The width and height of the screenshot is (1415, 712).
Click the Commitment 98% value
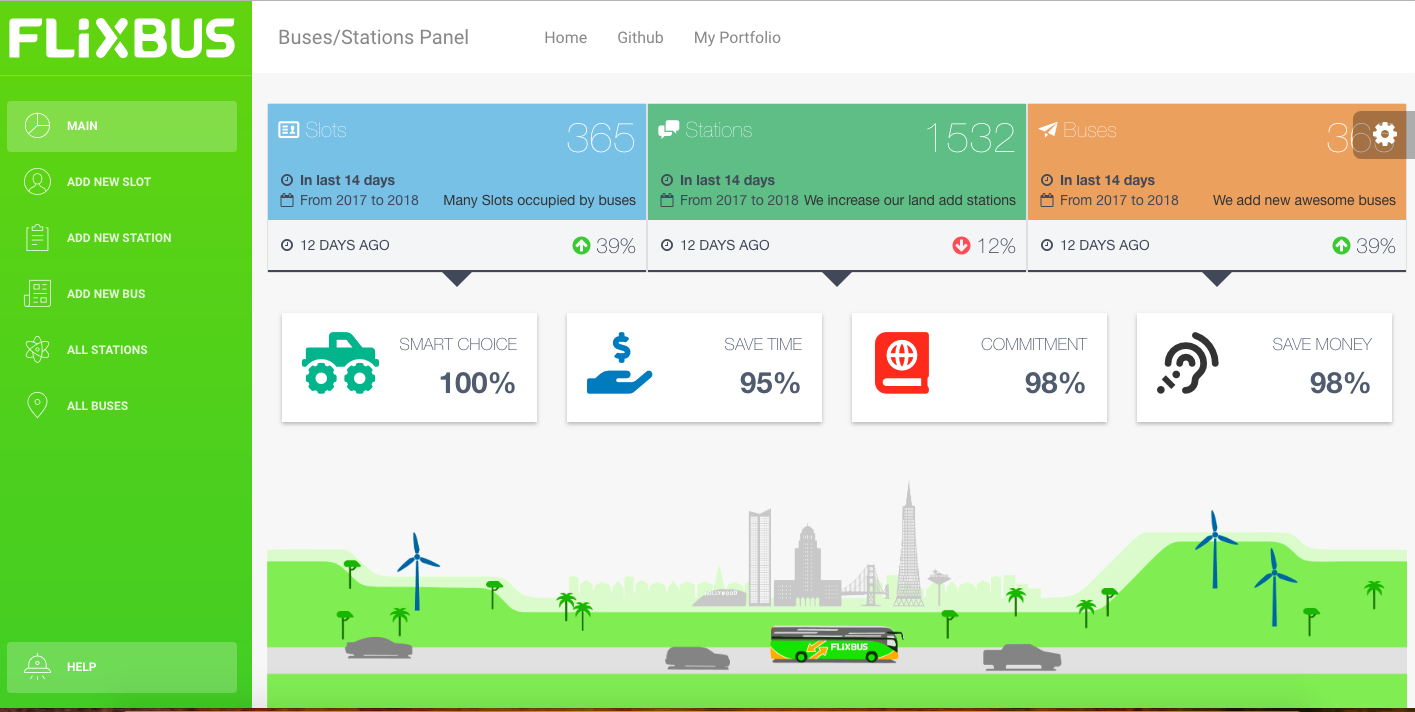[1055, 383]
